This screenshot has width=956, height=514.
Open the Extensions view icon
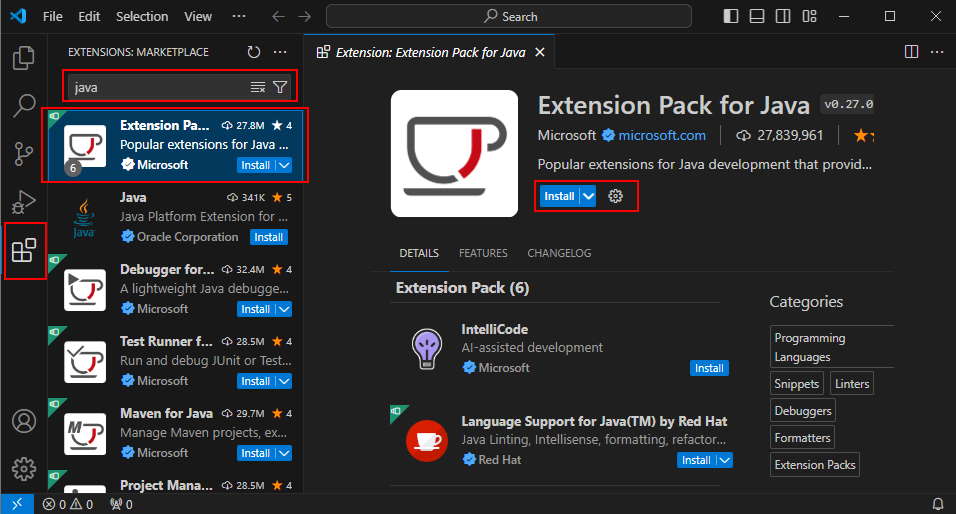(24, 250)
